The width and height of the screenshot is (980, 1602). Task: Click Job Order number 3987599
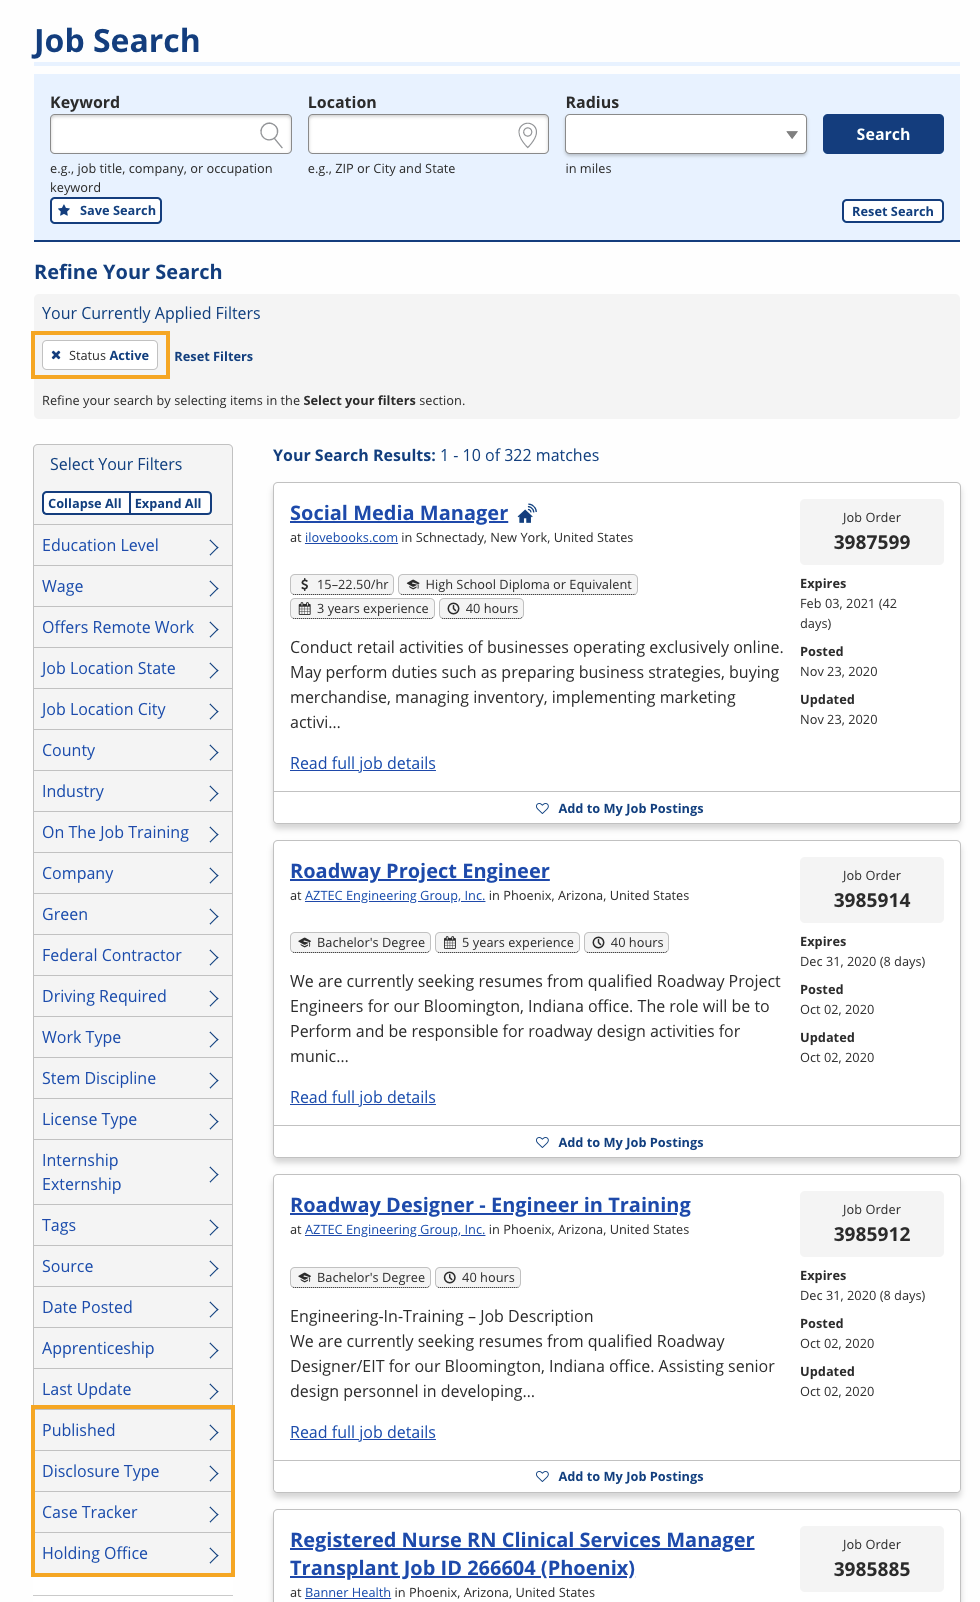tap(872, 543)
